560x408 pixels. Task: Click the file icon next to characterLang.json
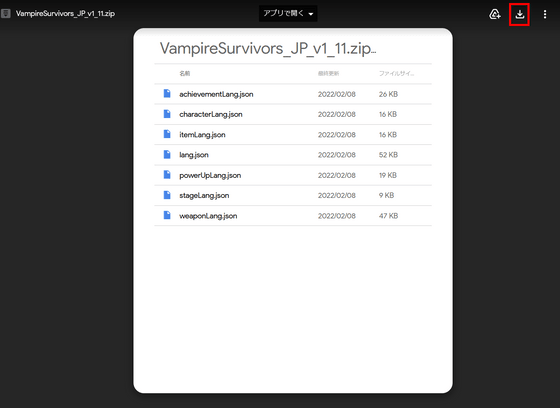point(167,114)
